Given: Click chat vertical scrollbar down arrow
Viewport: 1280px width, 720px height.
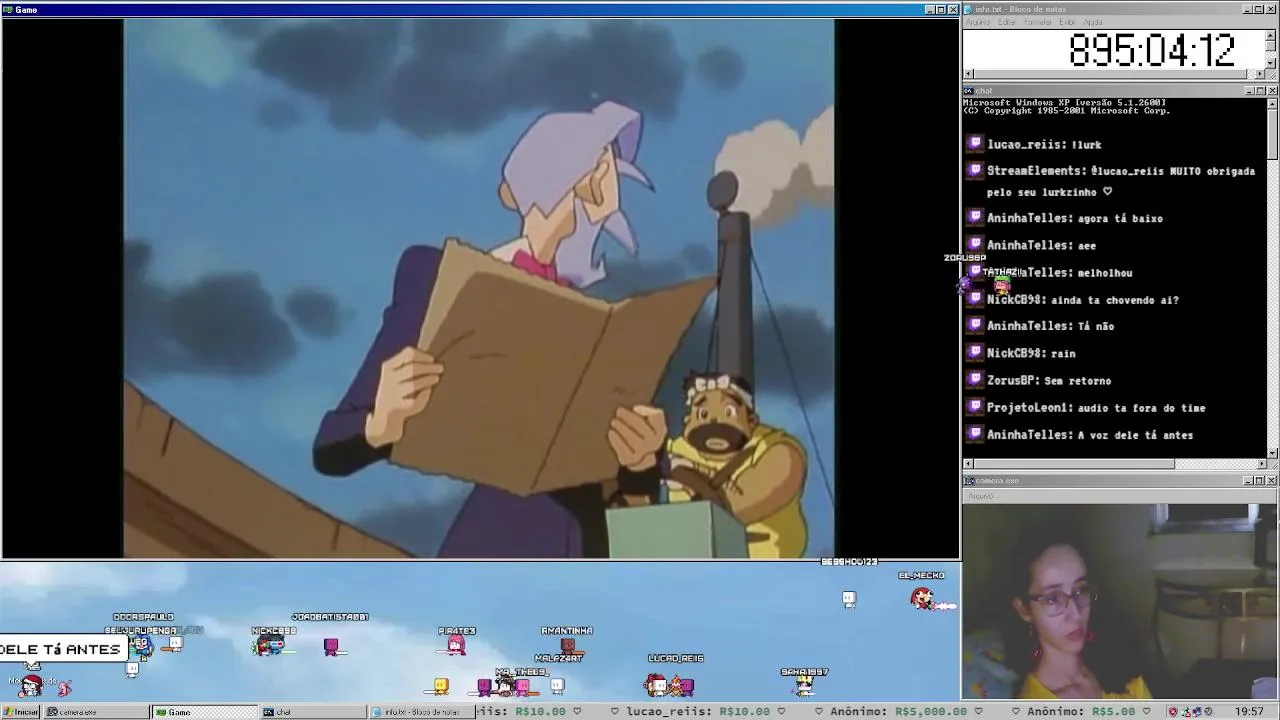Looking at the screenshot, I should point(1271,453).
